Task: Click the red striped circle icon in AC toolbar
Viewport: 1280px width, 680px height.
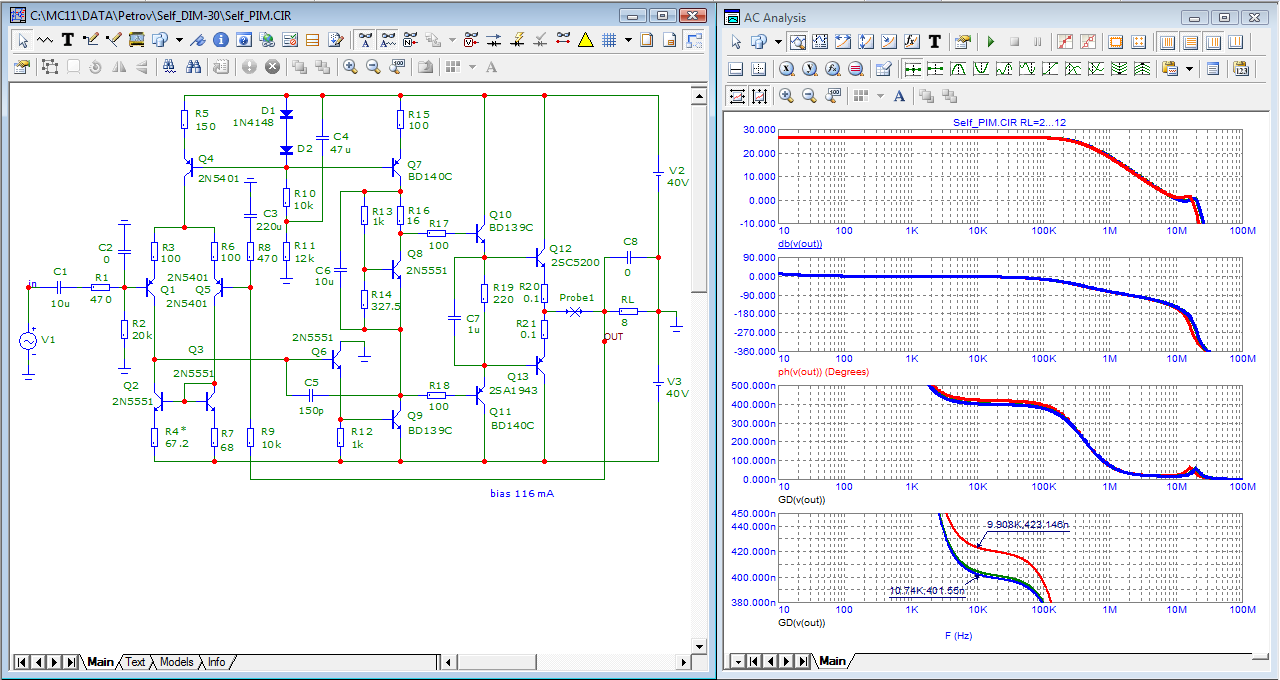Action: pos(856,69)
